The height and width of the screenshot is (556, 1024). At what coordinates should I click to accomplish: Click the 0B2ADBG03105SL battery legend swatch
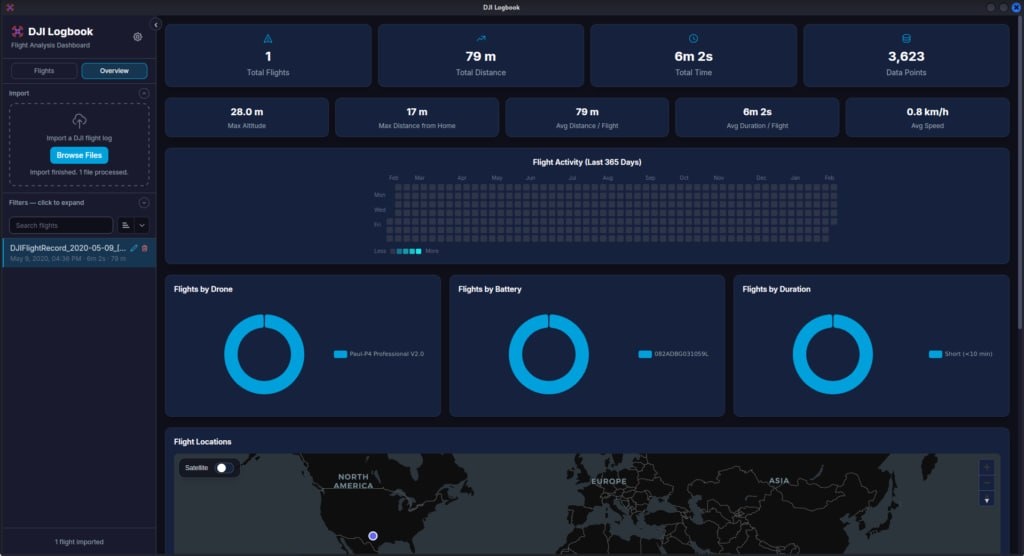[645, 354]
